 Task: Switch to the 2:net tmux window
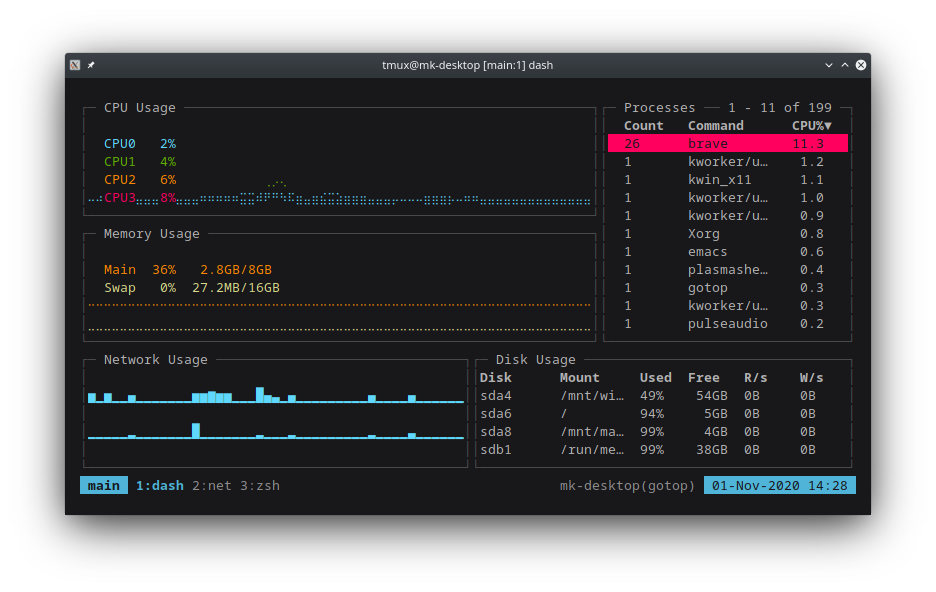pyautogui.click(x=211, y=486)
